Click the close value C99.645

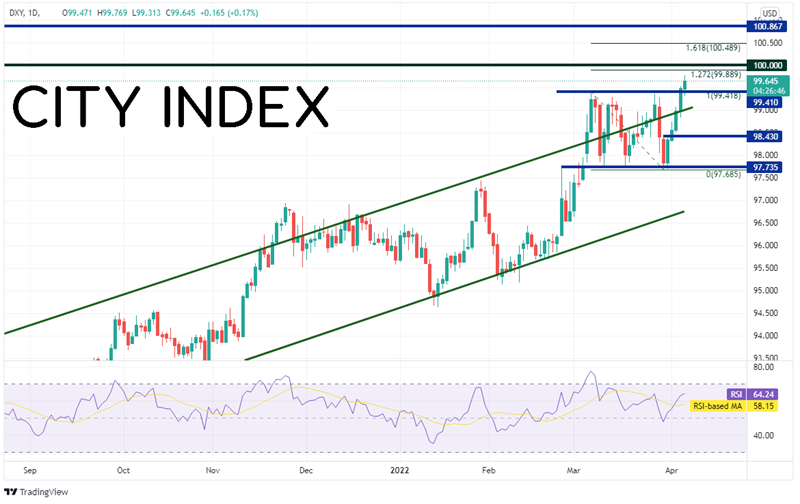point(180,13)
